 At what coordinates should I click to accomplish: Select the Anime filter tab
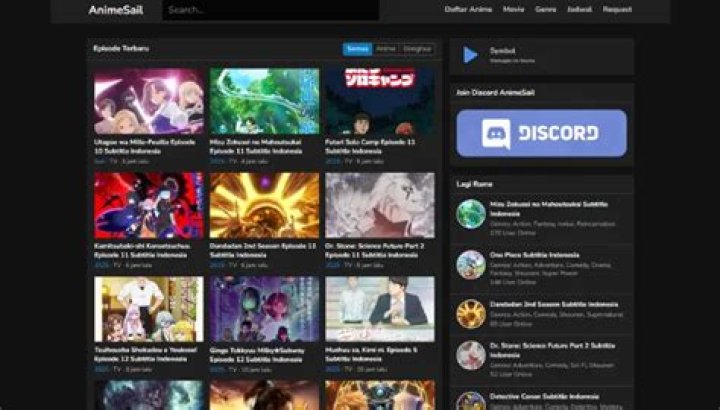click(386, 49)
